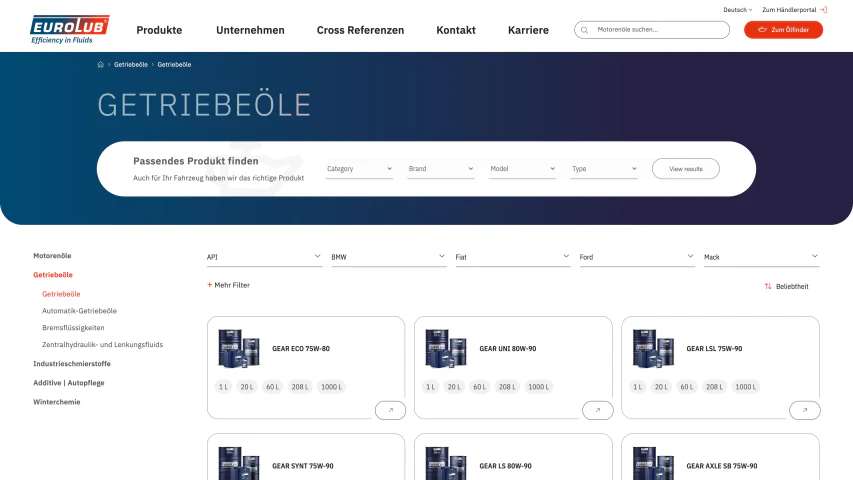The image size is (853, 480).
Task: Click the home icon in breadcrumb
Action: click(101, 64)
